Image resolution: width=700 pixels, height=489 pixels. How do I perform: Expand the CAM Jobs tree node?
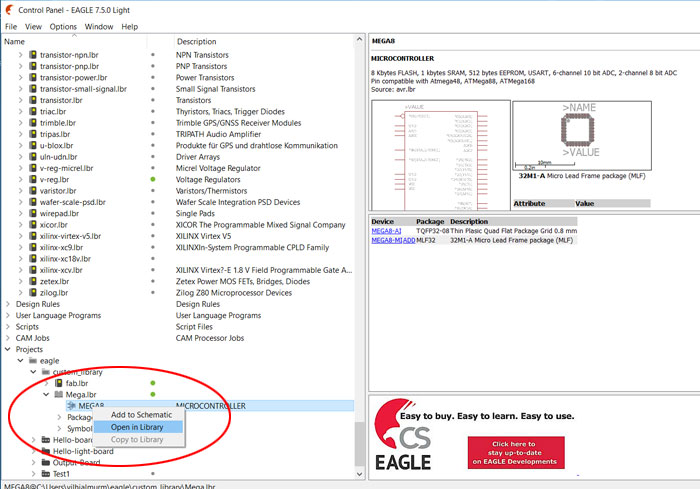coord(8,338)
